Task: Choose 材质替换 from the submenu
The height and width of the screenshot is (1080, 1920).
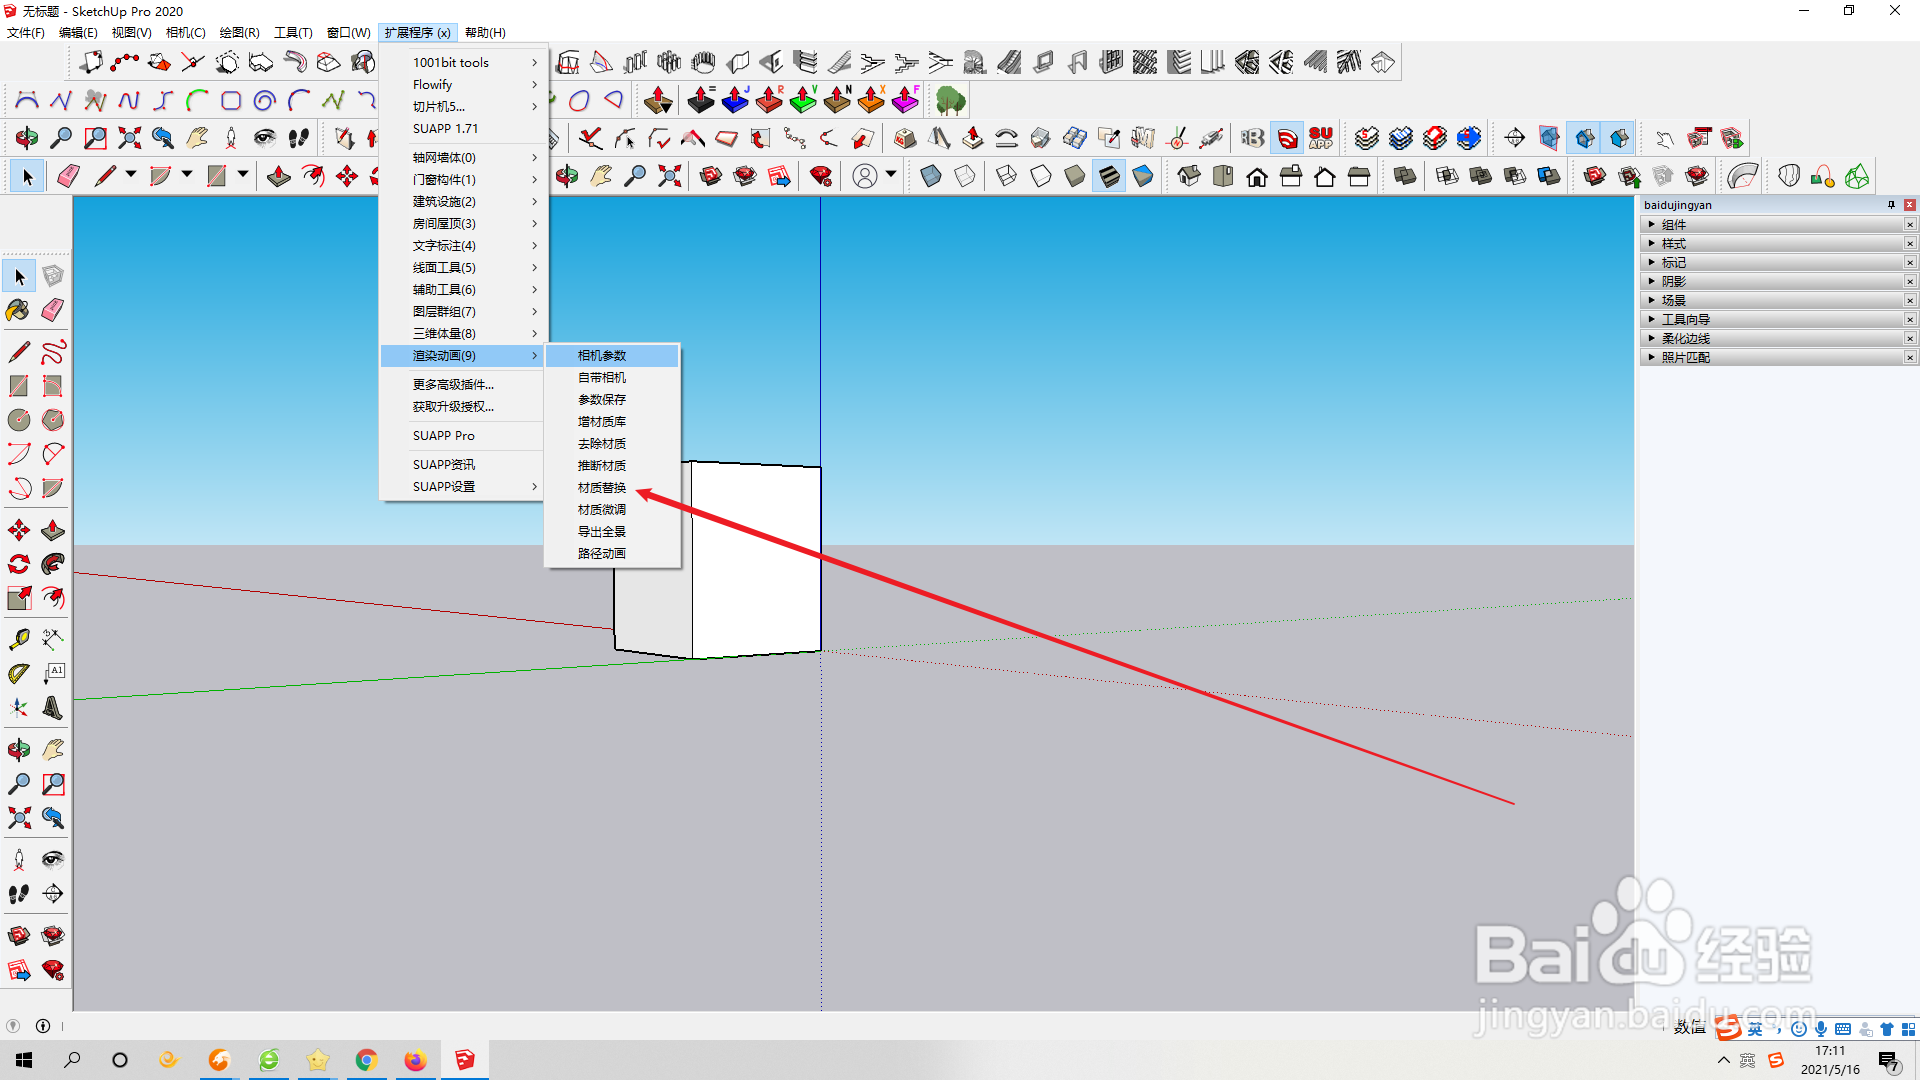Action: coord(602,488)
